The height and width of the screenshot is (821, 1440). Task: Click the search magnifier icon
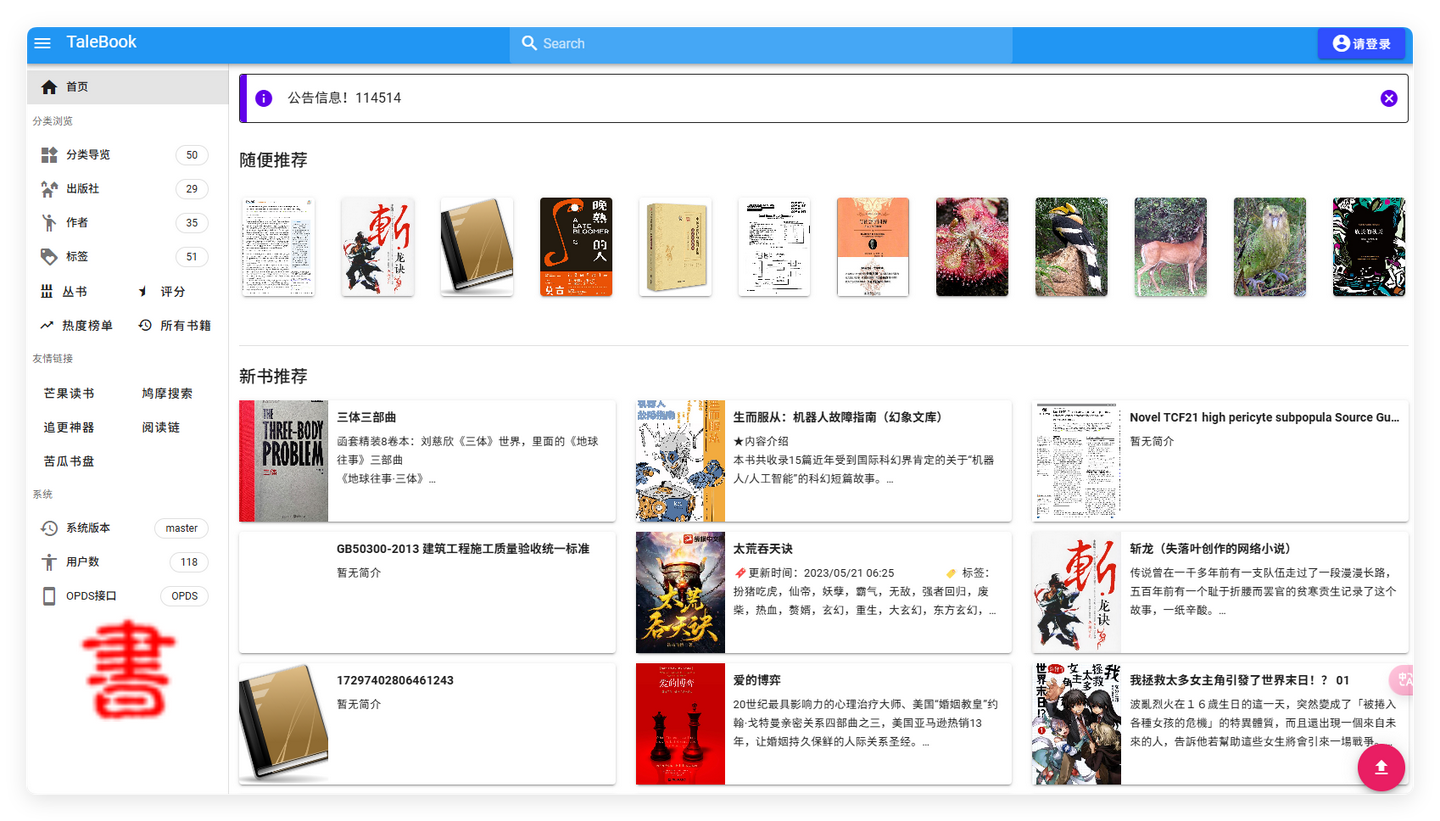tap(529, 43)
